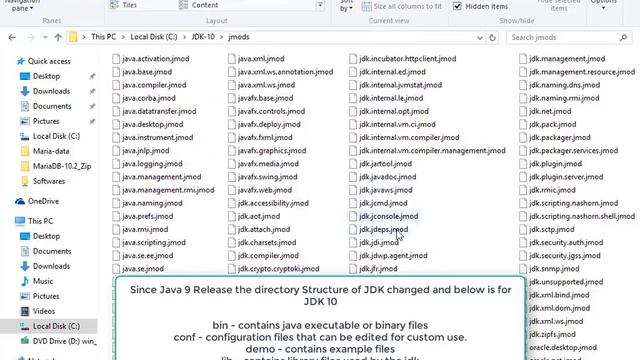Select java.base.jmod file icon

point(116,72)
